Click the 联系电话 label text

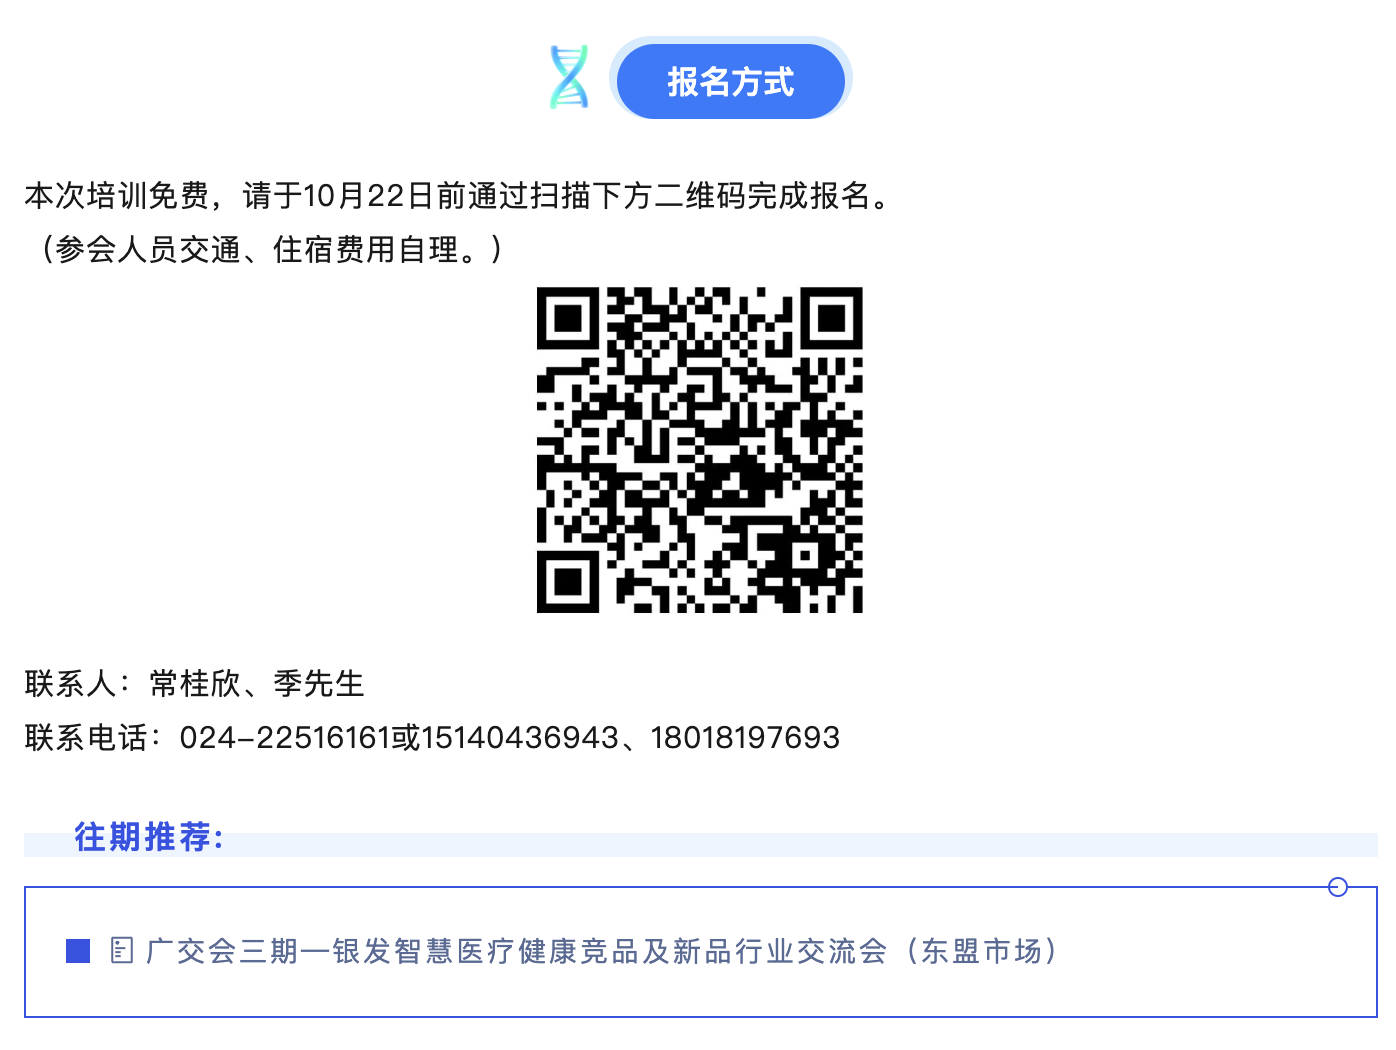(86, 738)
